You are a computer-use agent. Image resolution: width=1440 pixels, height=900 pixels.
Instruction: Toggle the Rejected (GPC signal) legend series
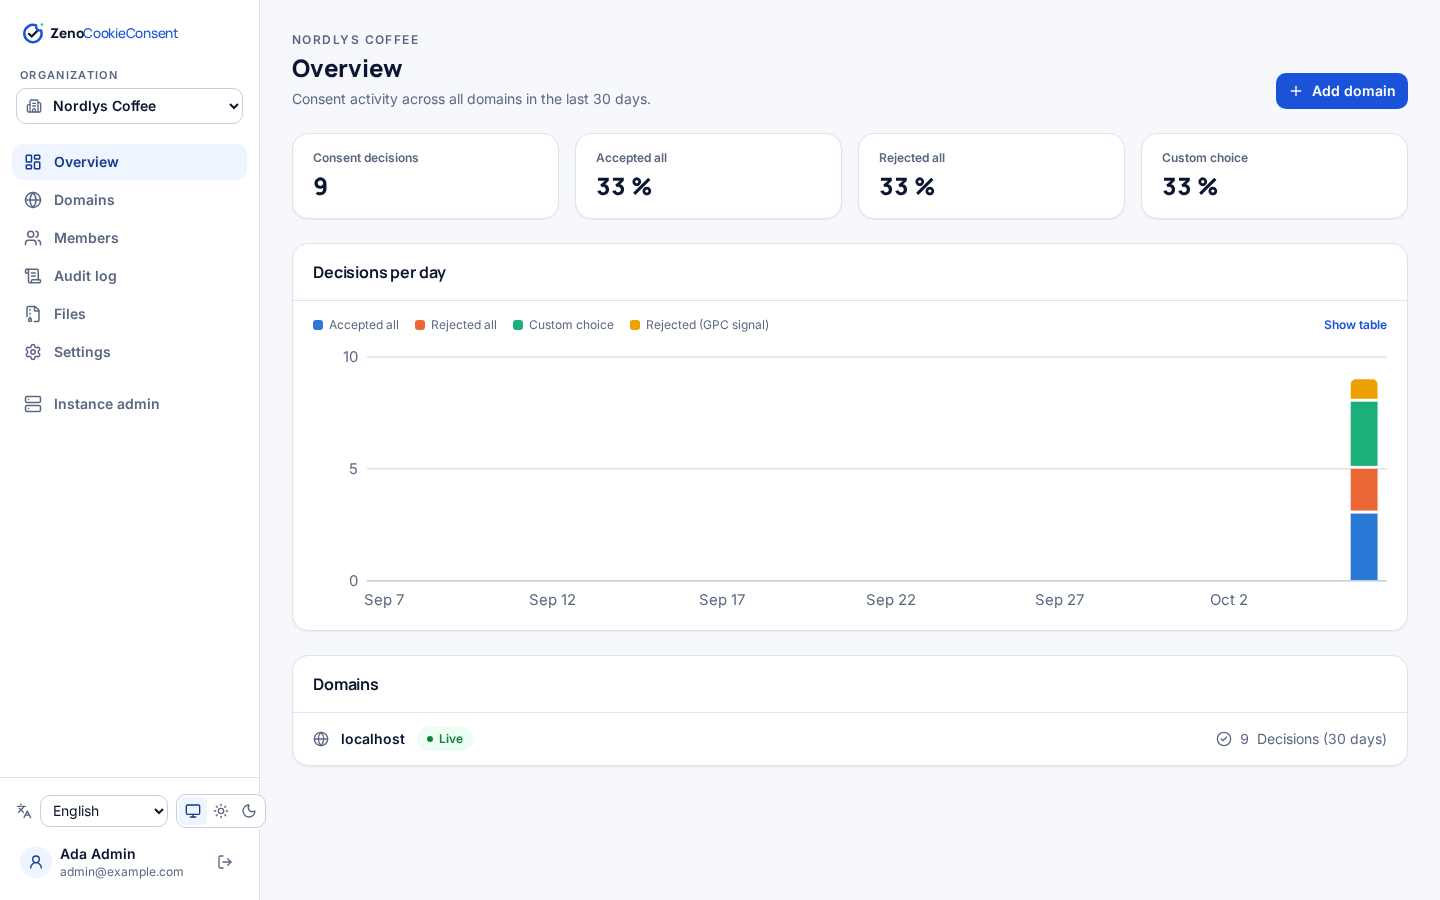(699, 325)
